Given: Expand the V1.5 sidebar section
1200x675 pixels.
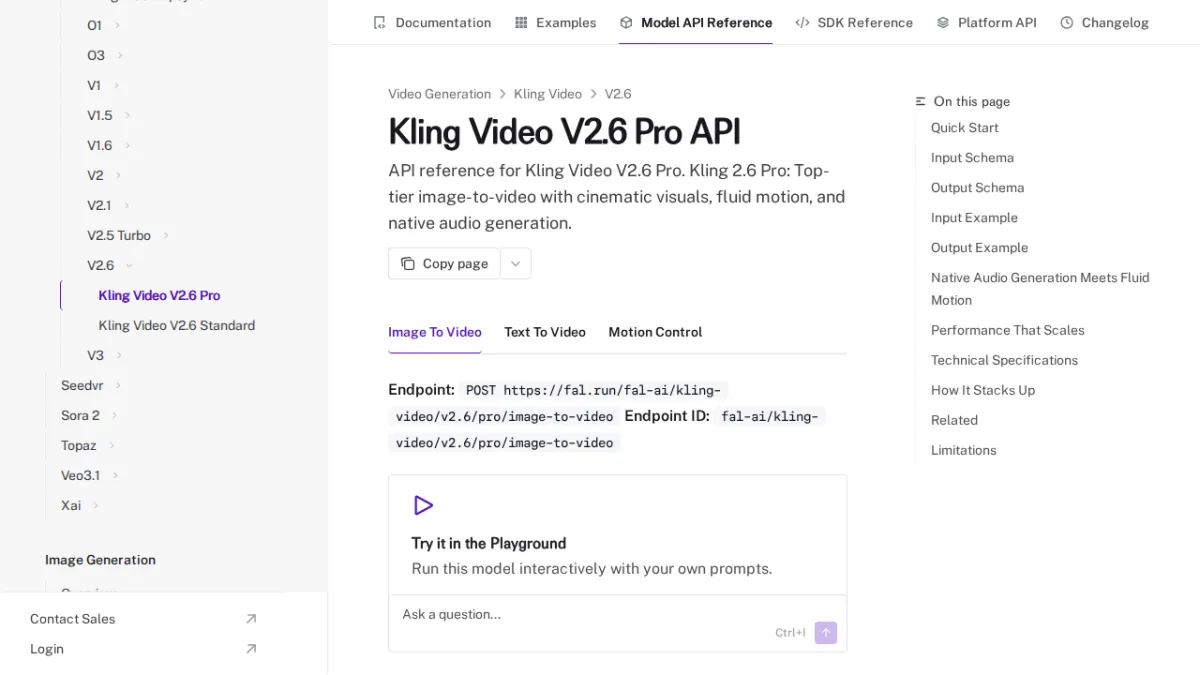Looking at the screenshot, I should coord(127,115).
